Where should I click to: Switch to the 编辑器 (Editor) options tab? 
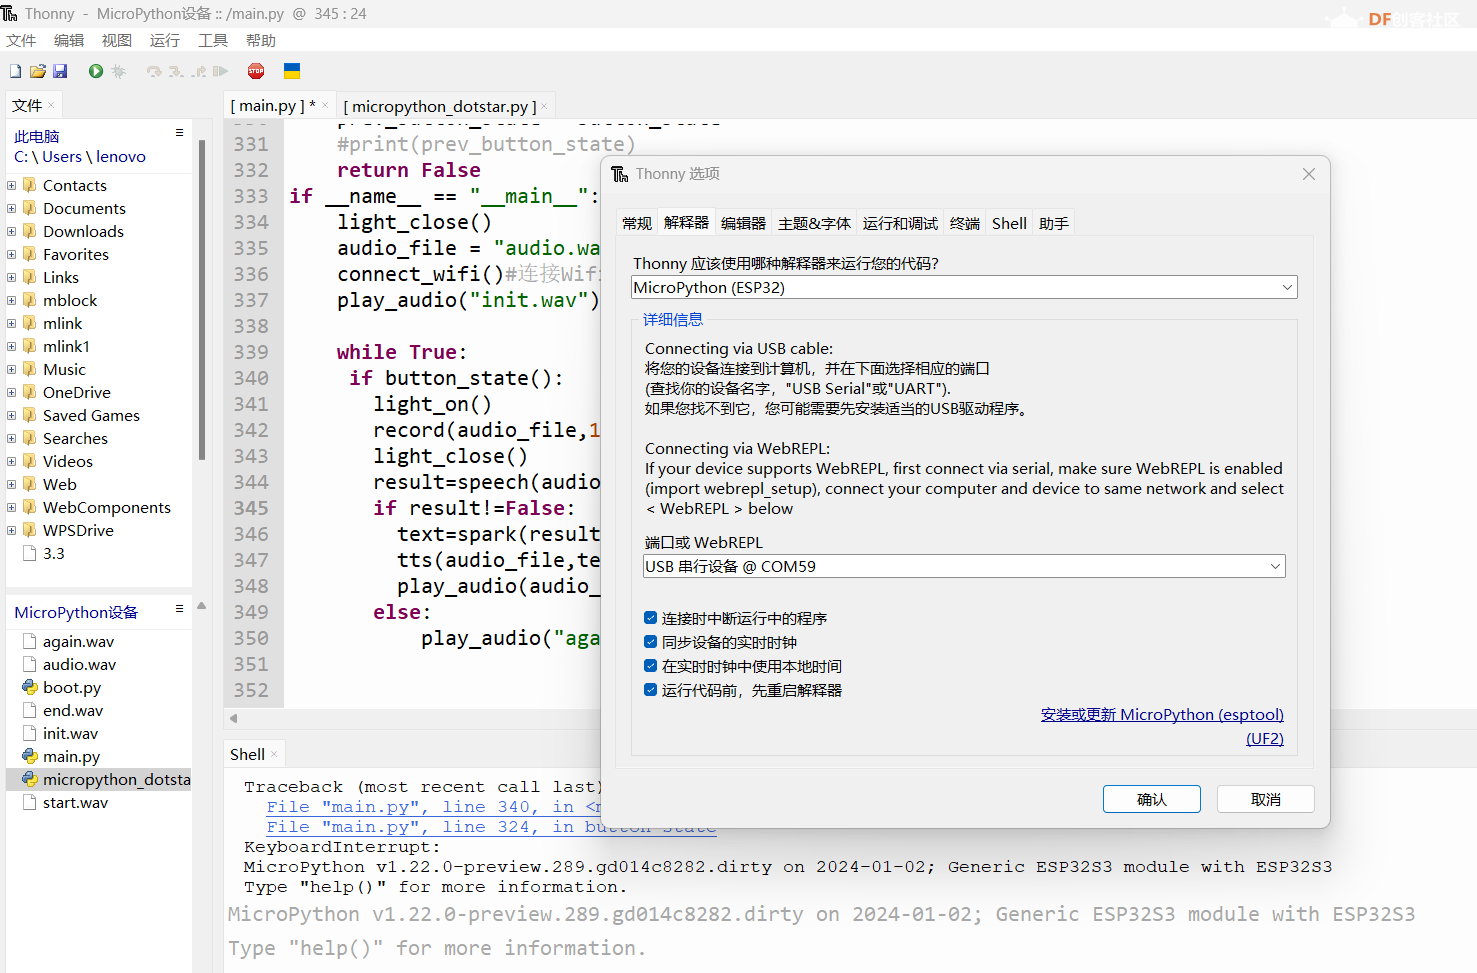point(744,223)
